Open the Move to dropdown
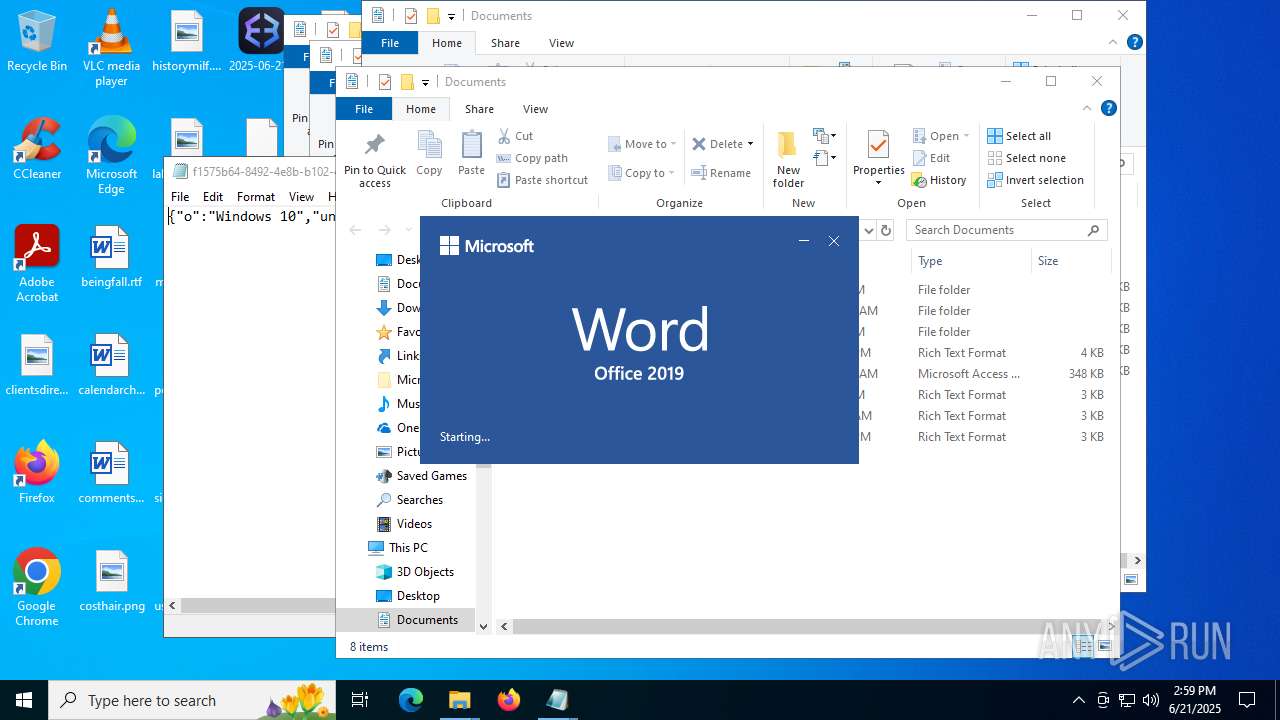 (642, 144)
